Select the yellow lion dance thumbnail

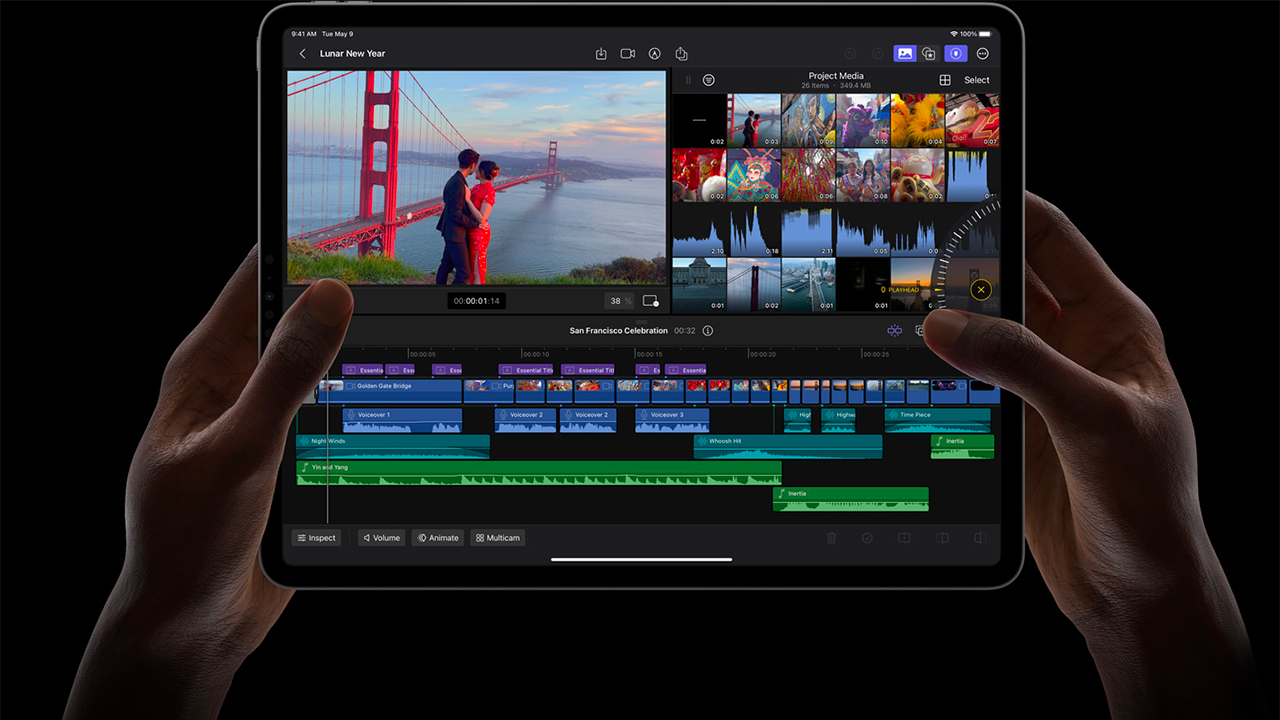click(x=917, y=121)
